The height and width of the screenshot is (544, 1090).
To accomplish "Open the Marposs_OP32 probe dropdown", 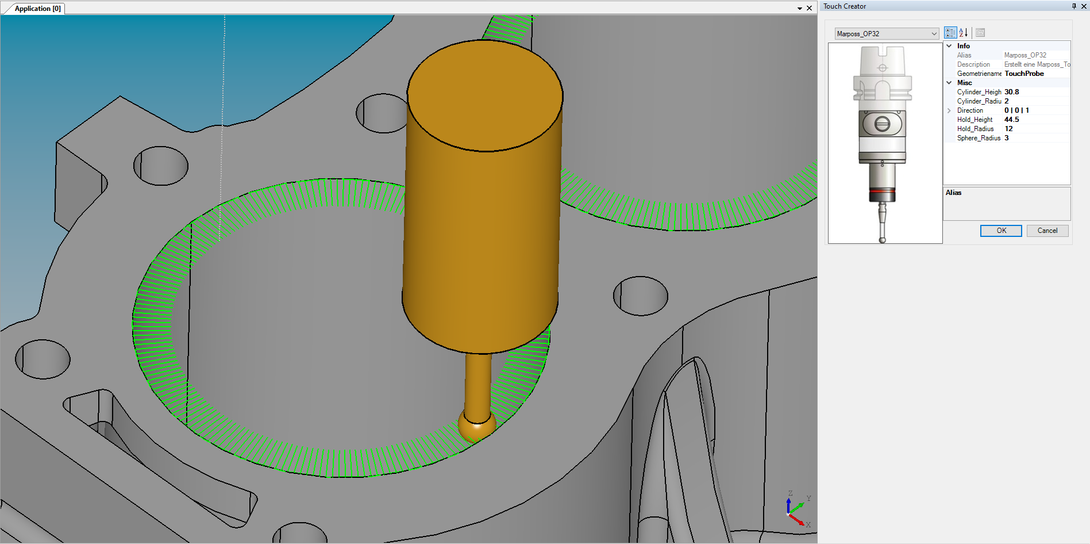I will pyautogui.click(x=934, y=33).
